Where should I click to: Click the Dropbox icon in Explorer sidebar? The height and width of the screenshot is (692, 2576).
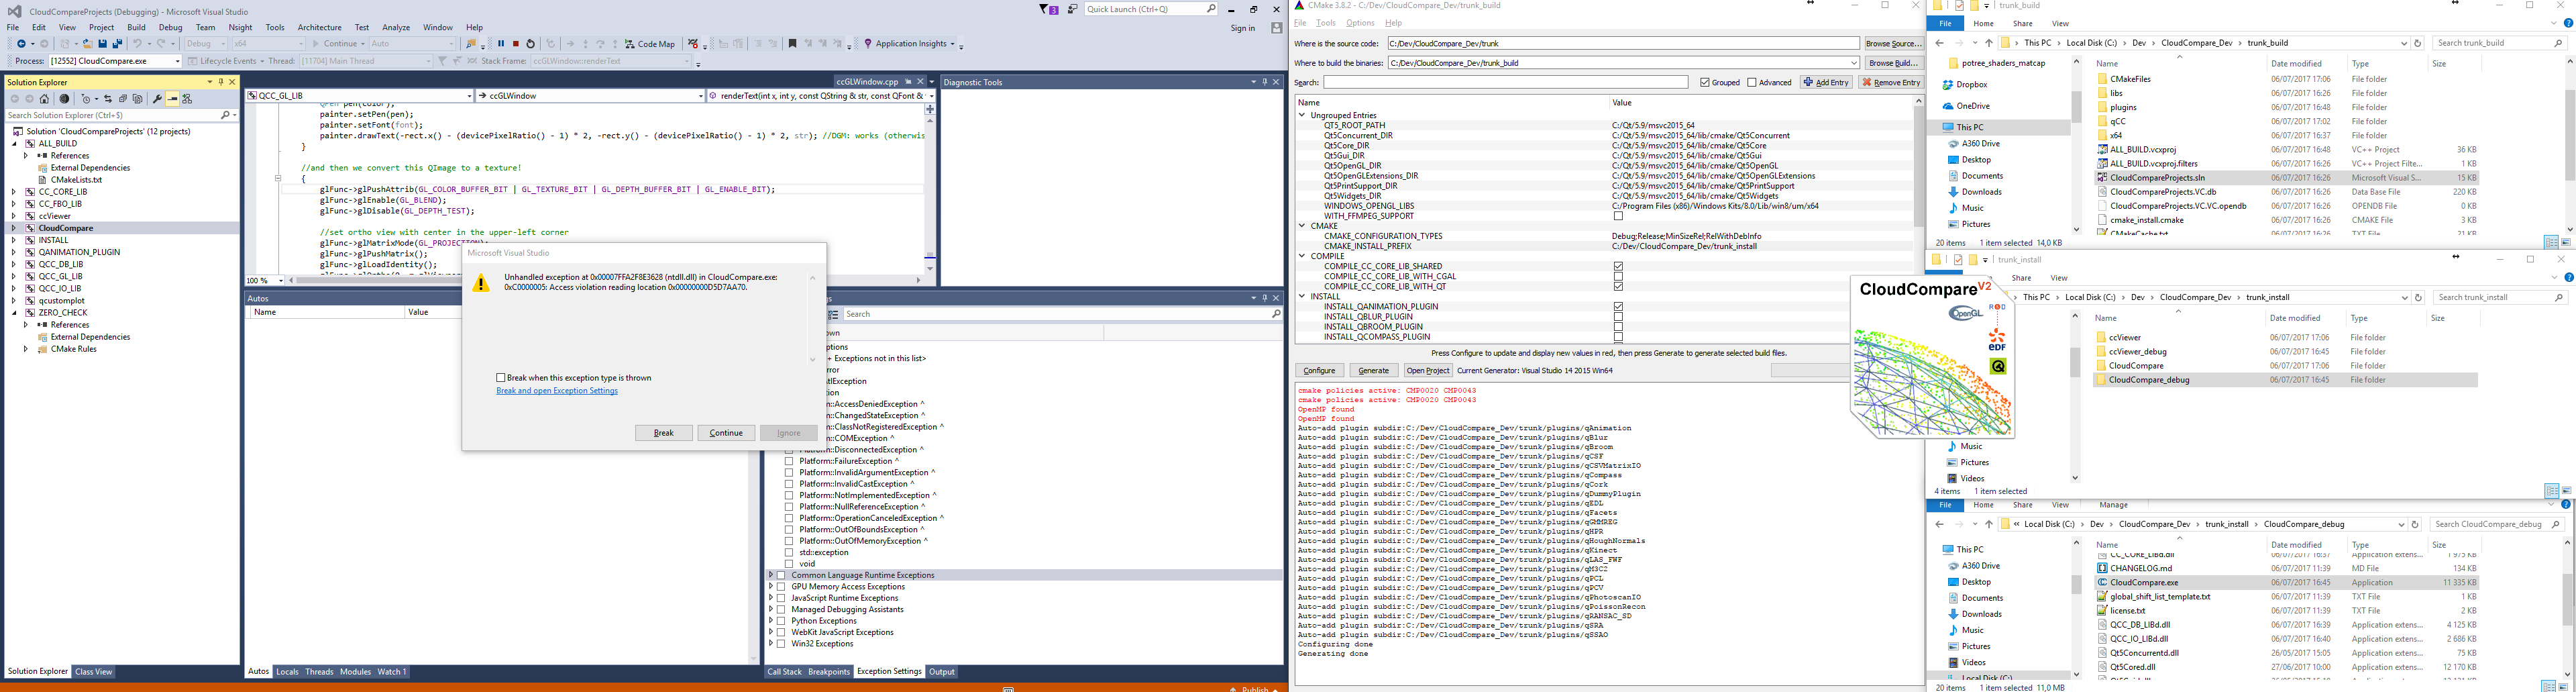[x=1948, y=85]
